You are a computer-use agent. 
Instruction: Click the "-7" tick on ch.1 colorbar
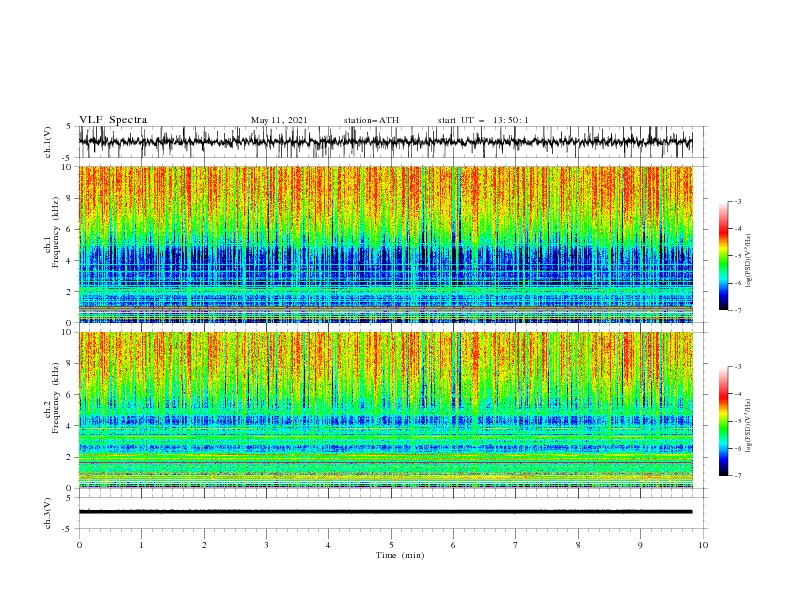click(x=737, y=310)
